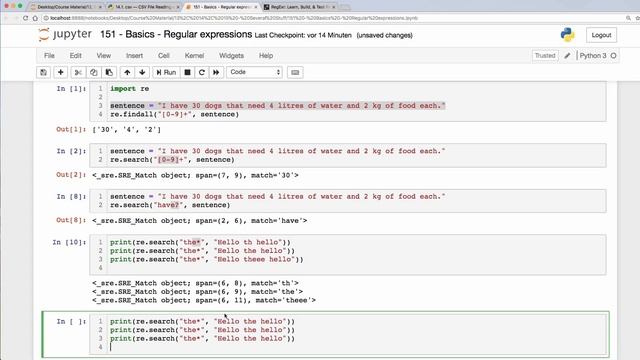Viewport: 640px width, 360px height.
Task: Click into the In [10] print cell
Action: (348, 255)
